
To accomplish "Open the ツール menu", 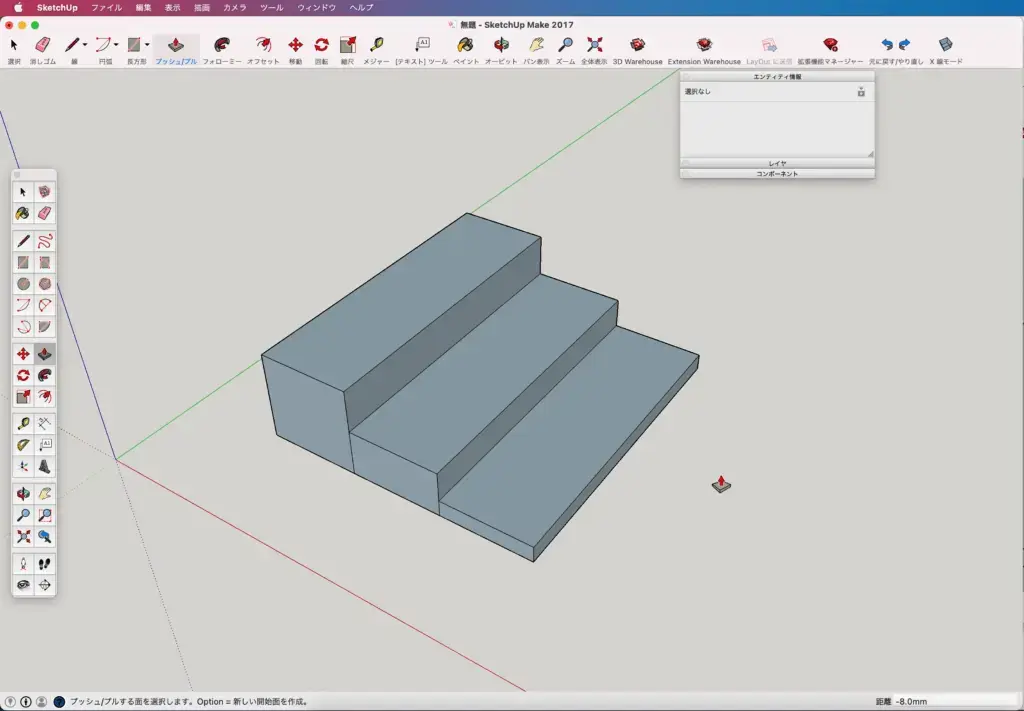I will point(272,8).
